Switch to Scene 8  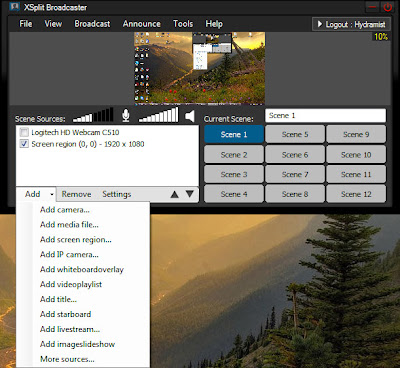(x=295, y=194)
